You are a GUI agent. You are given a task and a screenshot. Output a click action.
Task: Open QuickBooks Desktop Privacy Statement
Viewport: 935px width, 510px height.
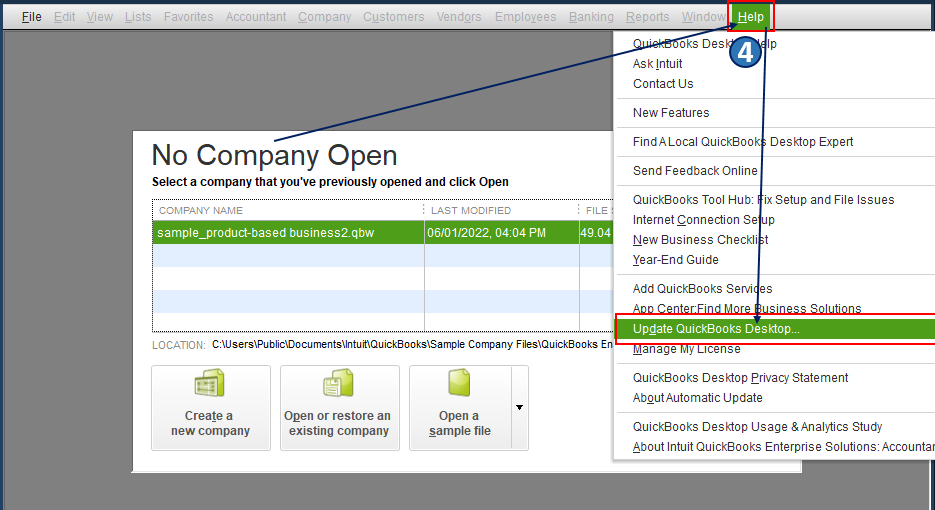[x=740, y=378]
